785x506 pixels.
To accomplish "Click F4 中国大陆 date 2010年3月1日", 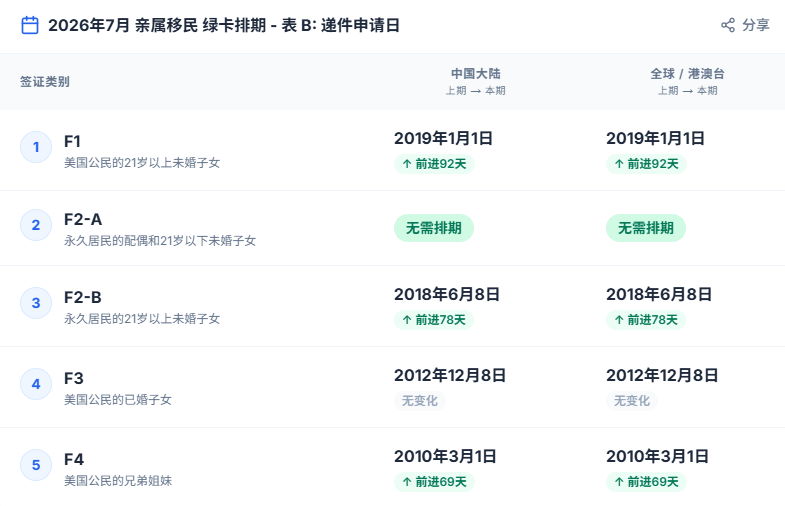I will (x=445, y=456).
